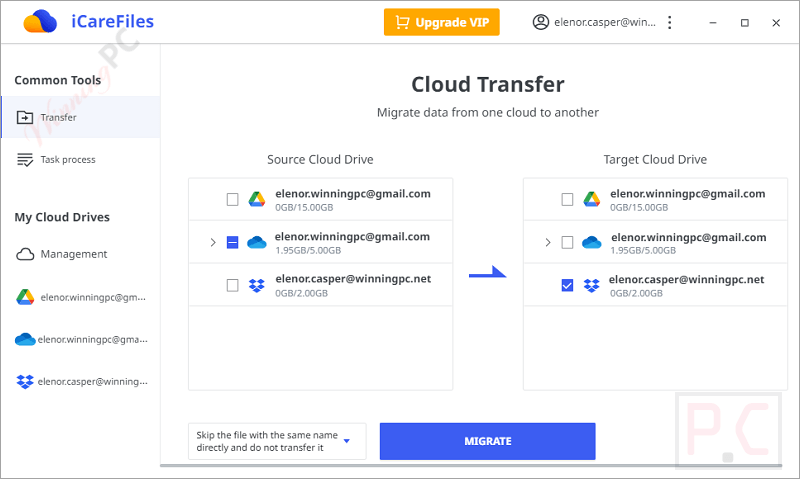Click the account email elenor.casper@win...
800x479 pixels.
[605, 22]
